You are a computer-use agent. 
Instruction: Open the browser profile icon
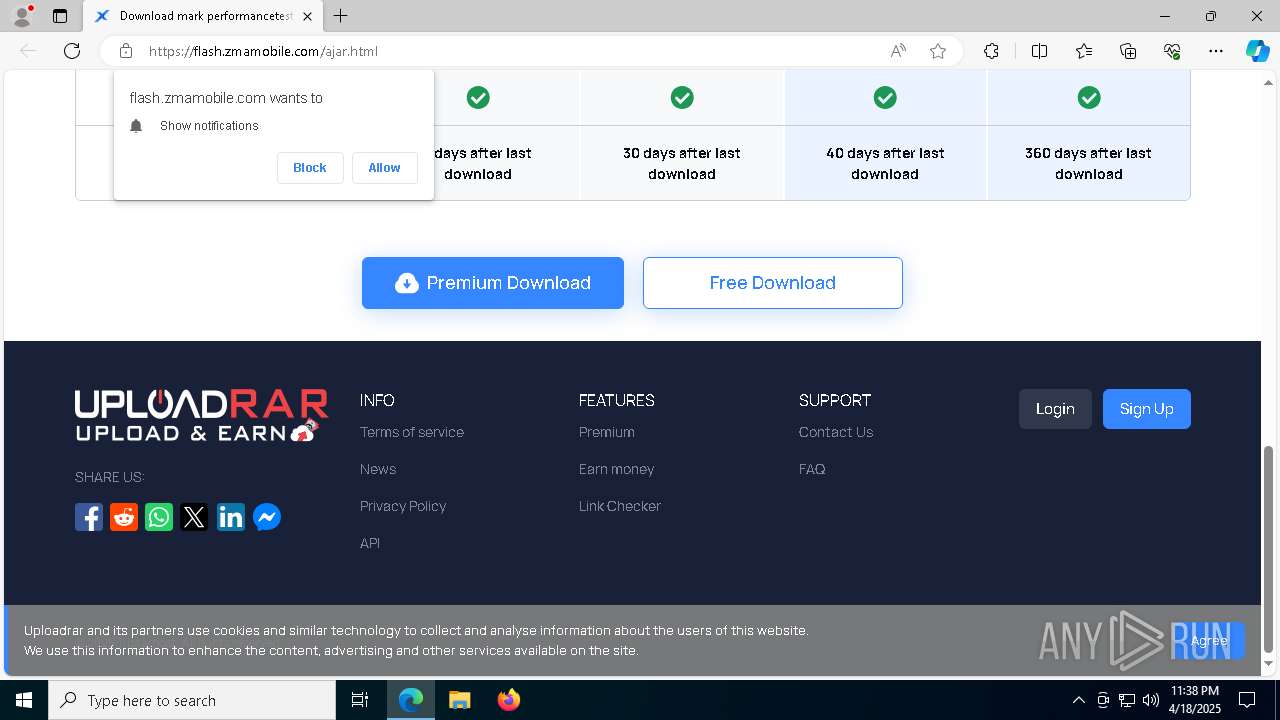(x=22, y=16)
